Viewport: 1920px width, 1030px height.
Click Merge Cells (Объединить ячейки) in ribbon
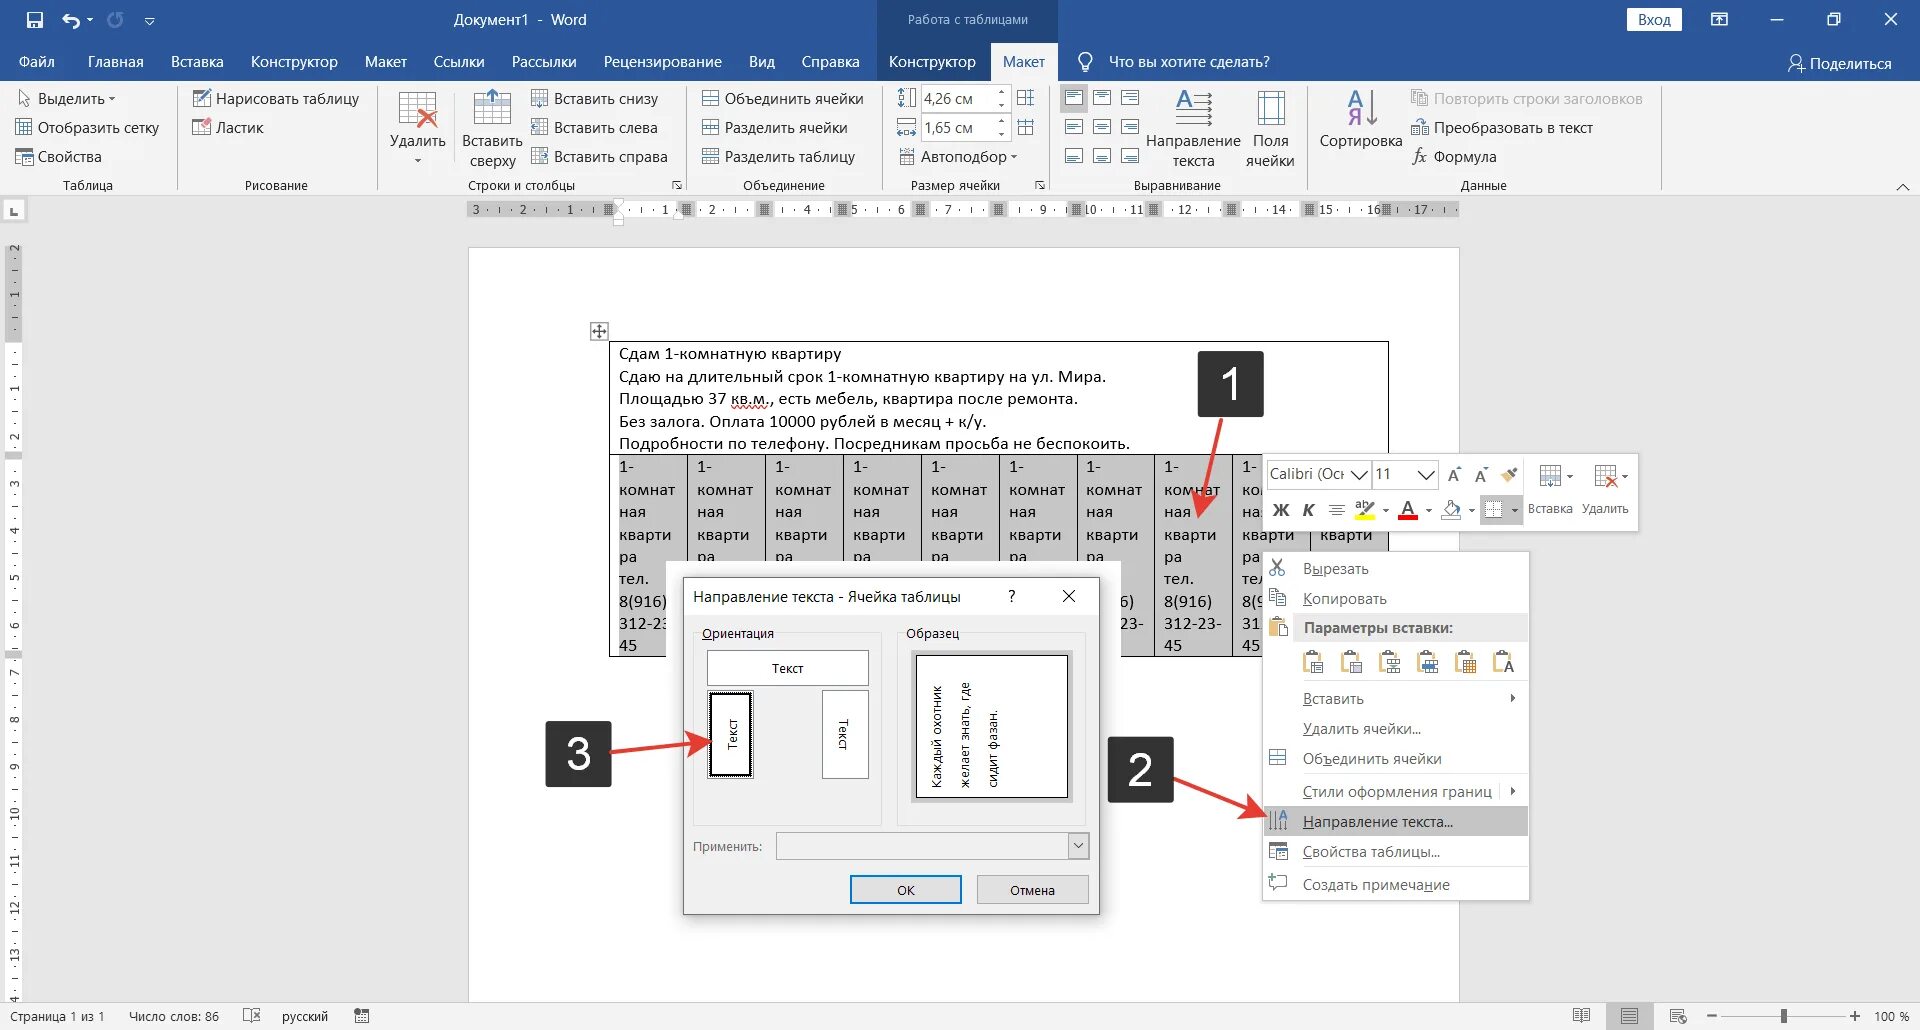(x=782, y=98)
